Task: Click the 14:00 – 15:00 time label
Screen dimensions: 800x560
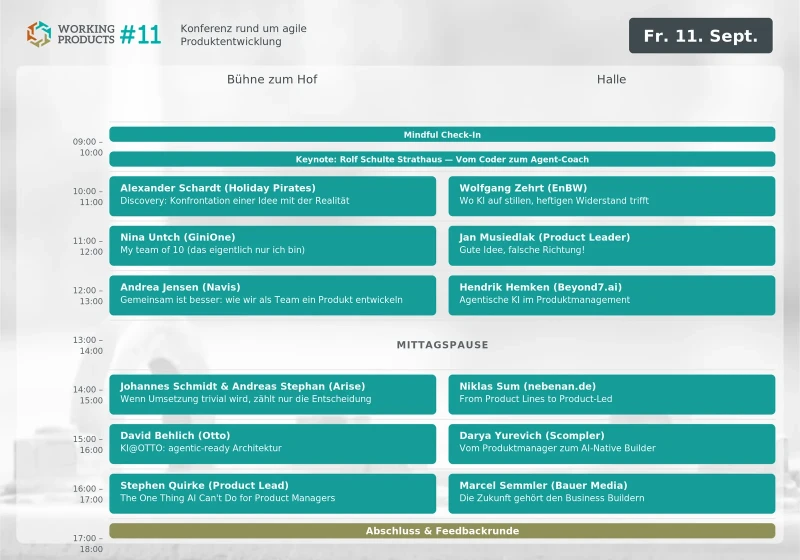Action: click(x=88, y=395)
